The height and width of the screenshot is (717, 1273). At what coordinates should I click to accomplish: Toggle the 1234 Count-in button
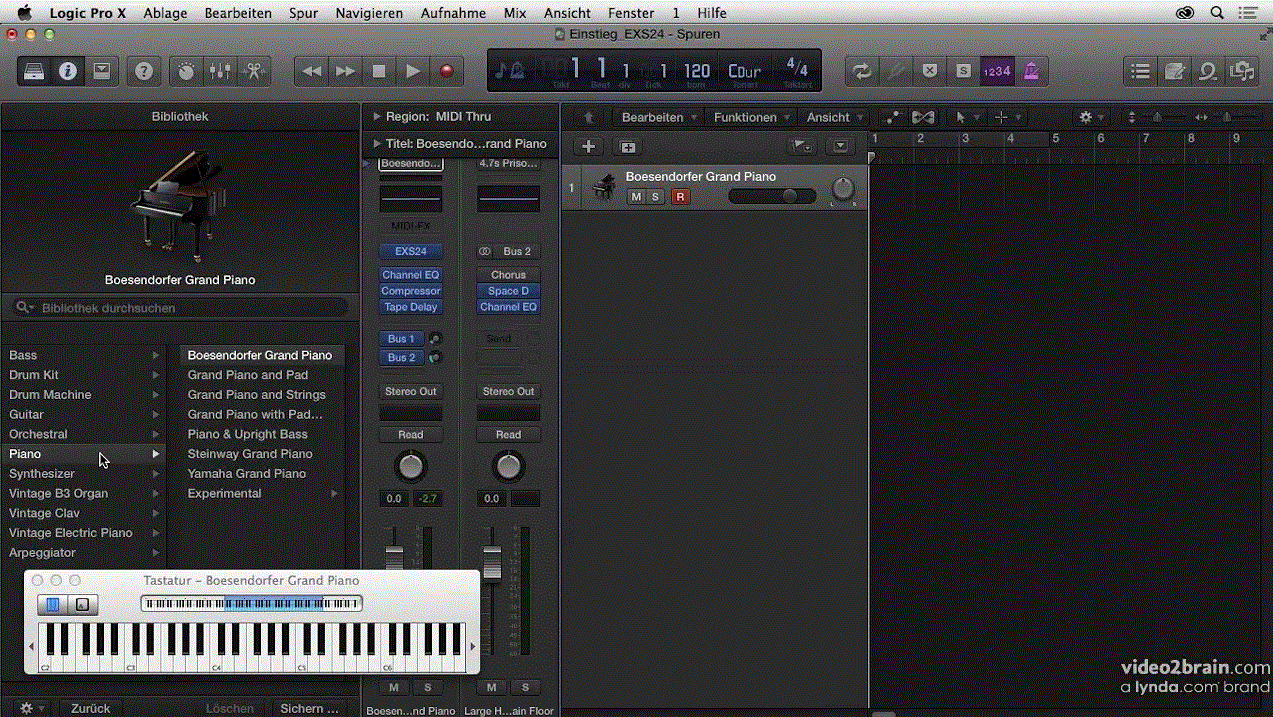point(997,71)
